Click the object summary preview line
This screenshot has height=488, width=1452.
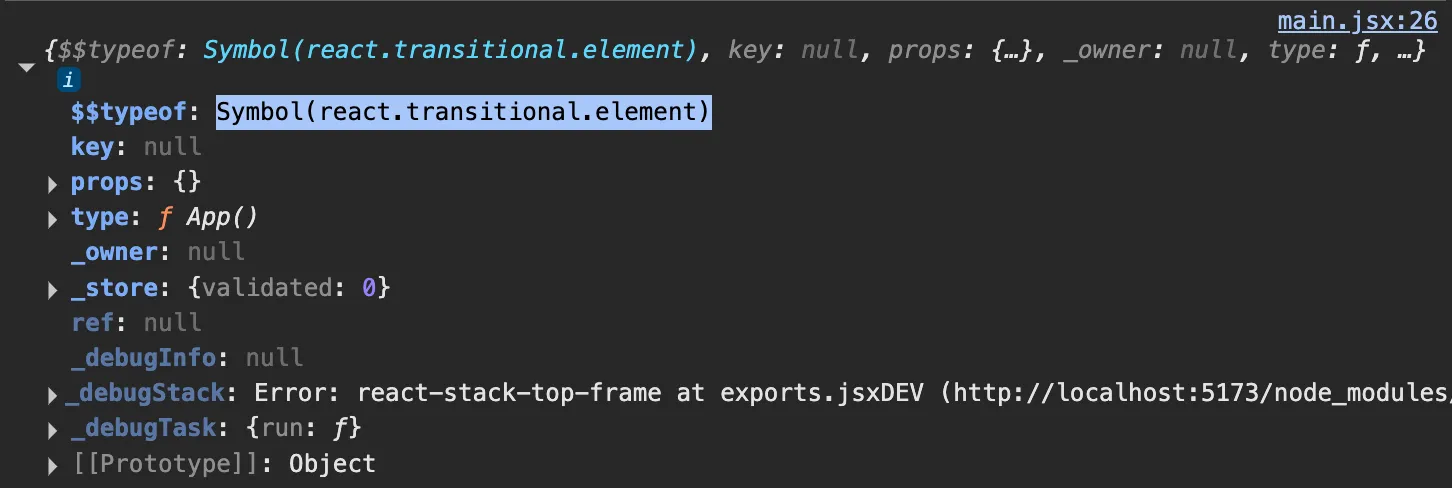coord(735,51)
